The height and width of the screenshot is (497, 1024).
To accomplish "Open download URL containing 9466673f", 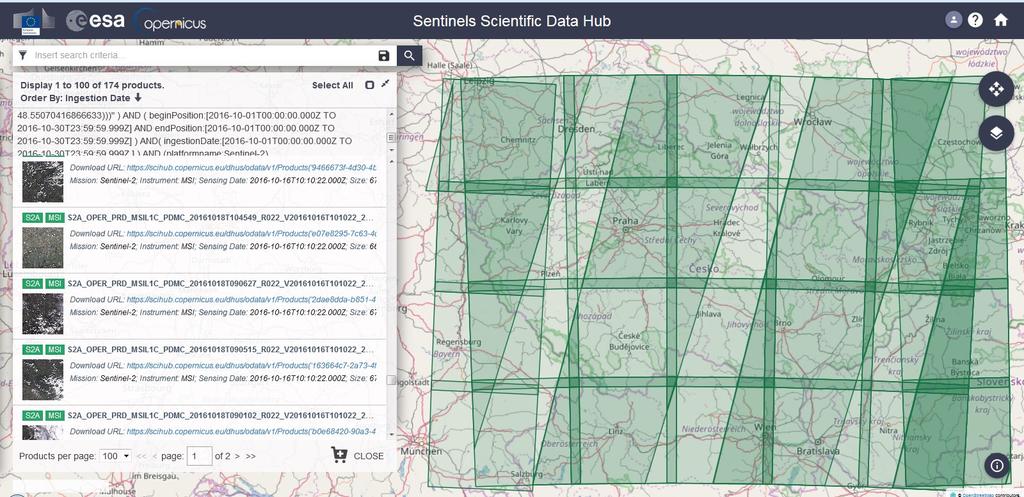I will point(251,167).
